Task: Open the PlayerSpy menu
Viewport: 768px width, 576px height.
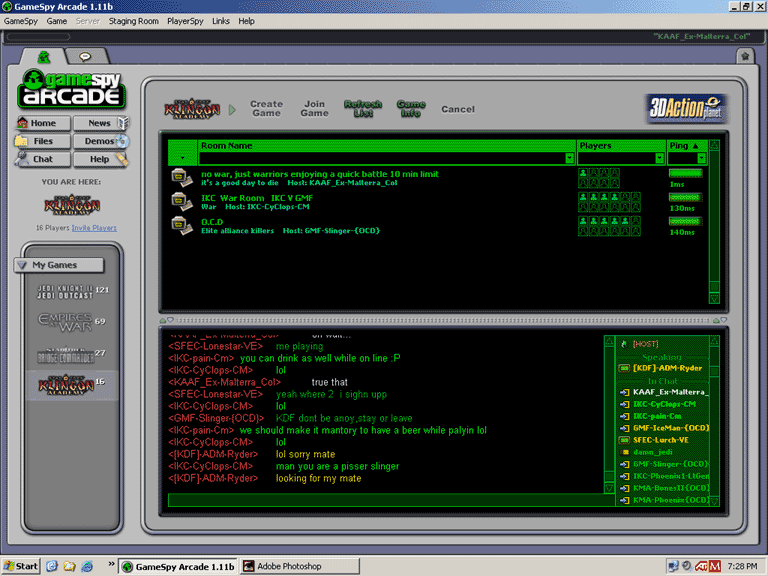Action: click(x=185, y=21)
